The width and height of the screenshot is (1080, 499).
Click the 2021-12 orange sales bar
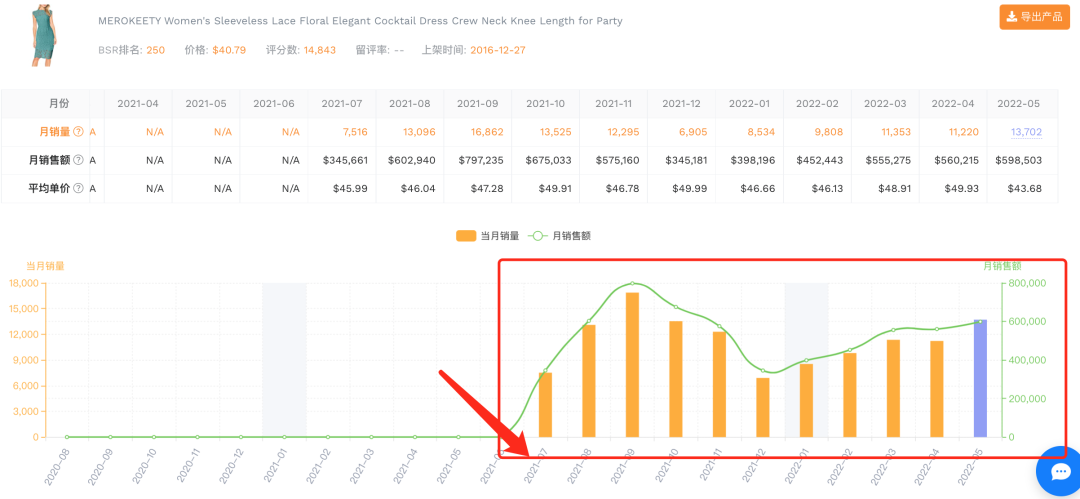[763, 407]
